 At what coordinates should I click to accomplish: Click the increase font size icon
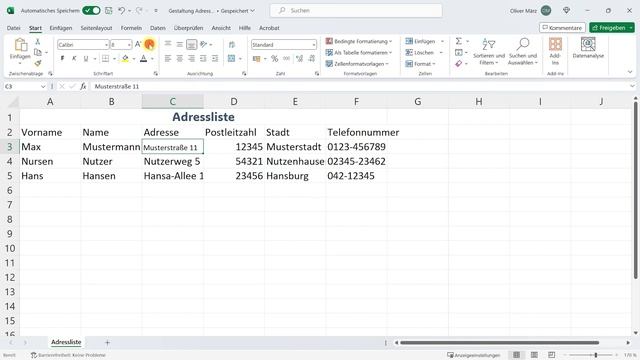tap(138, 44)
